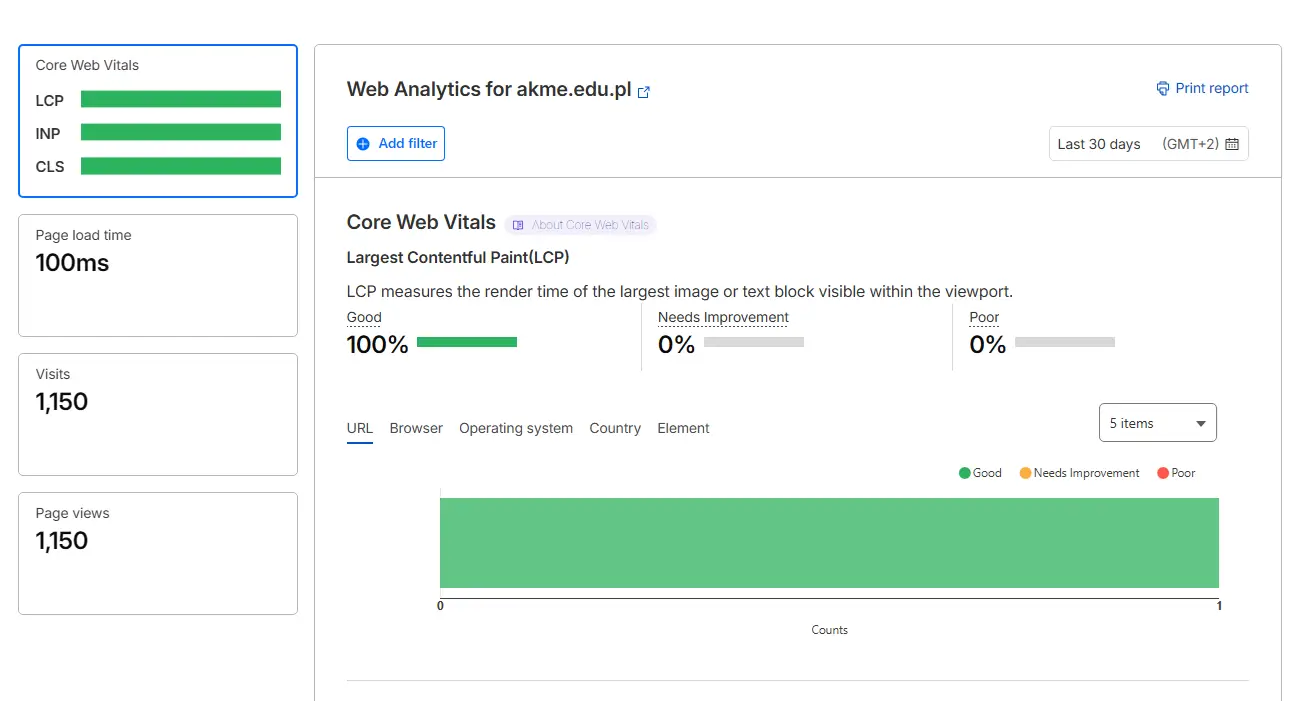
Task: Switch to the Browser tab
Action: click(416, 428)
